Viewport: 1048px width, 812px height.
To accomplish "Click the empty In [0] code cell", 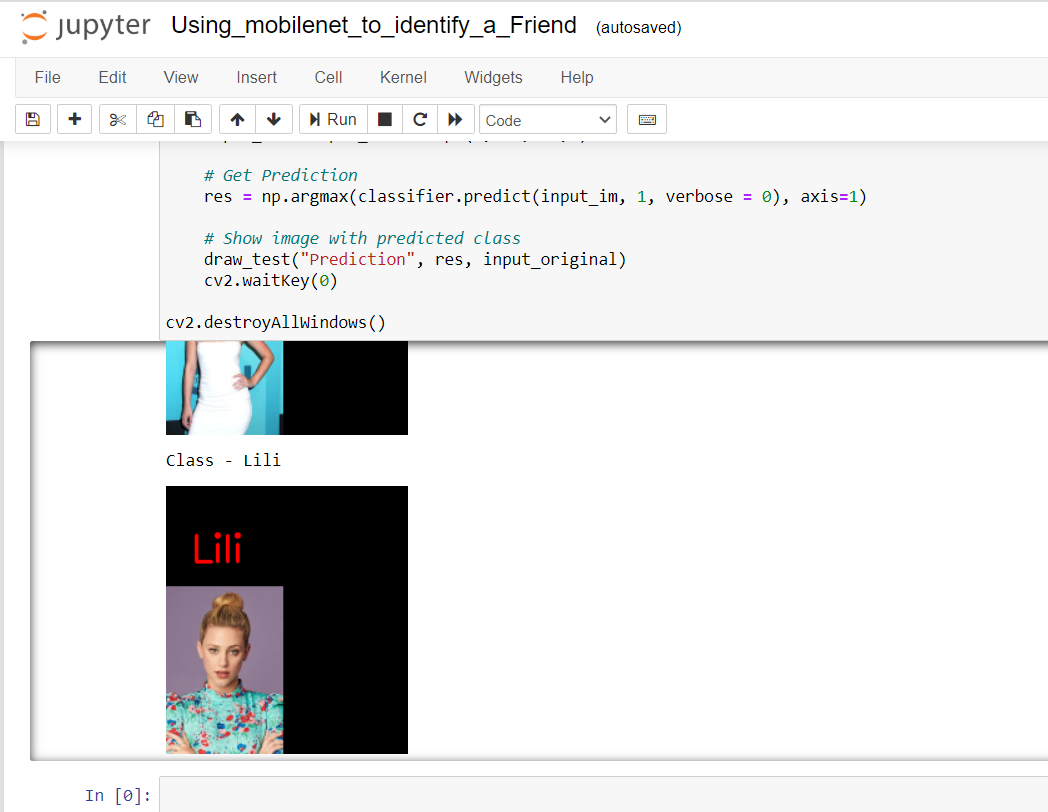I will point(604,795).
